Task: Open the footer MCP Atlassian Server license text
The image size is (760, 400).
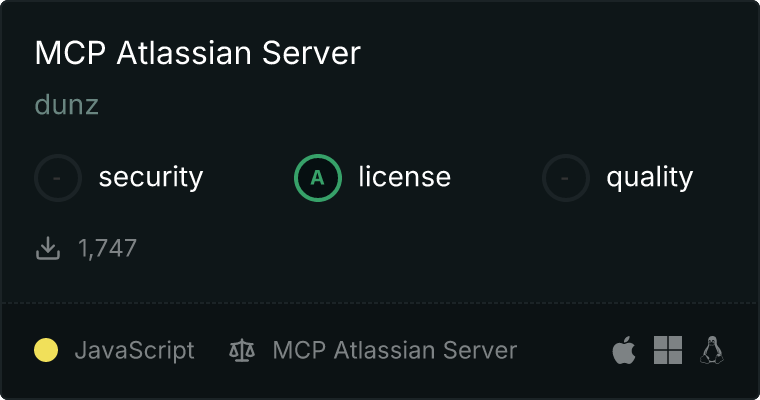Action: (x=395, y=350)
